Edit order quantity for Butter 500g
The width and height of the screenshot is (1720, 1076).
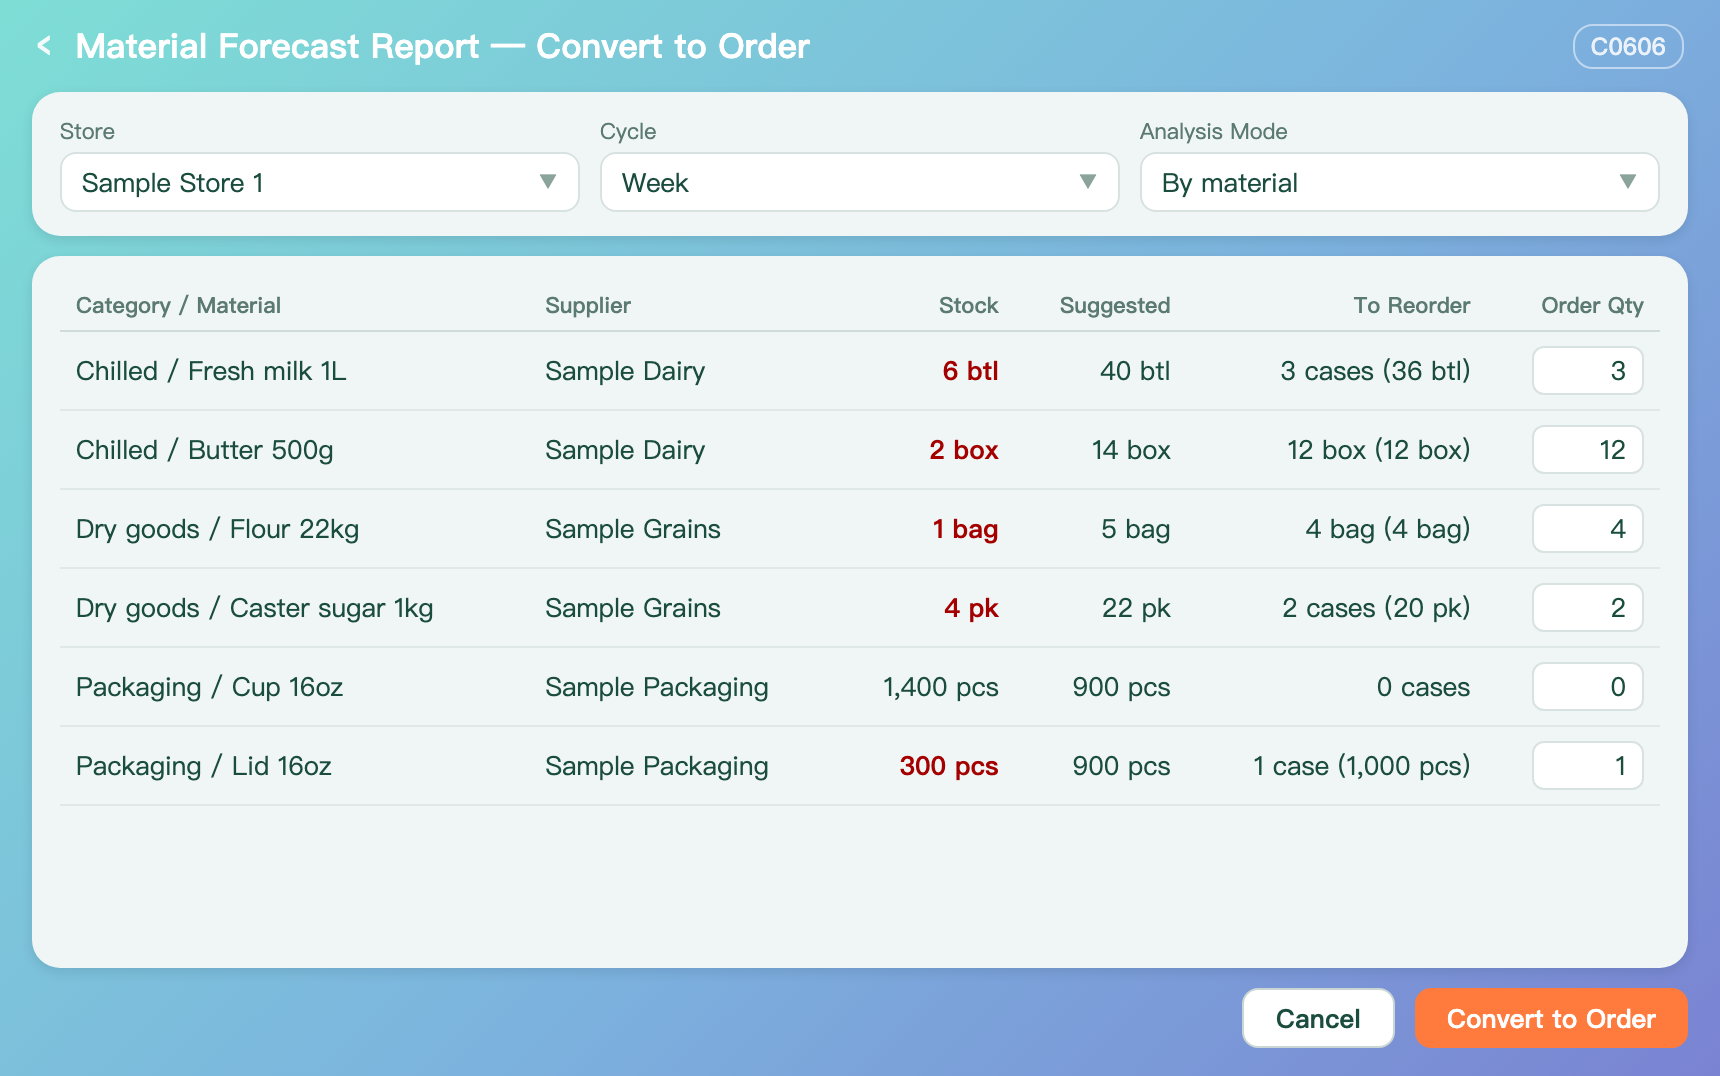(1588, 450)
